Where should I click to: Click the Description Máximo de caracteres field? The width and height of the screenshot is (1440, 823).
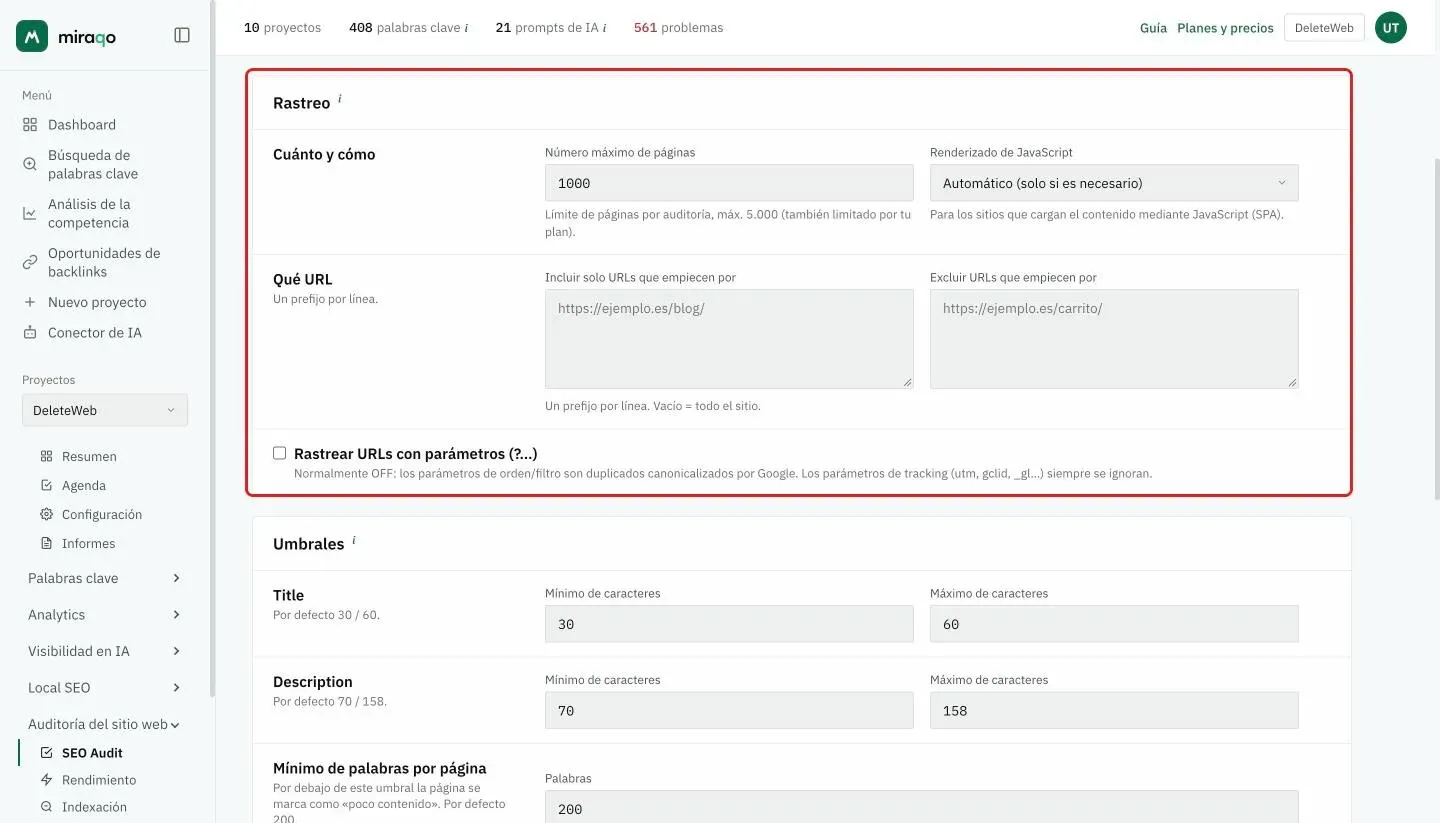point(1114,710)
